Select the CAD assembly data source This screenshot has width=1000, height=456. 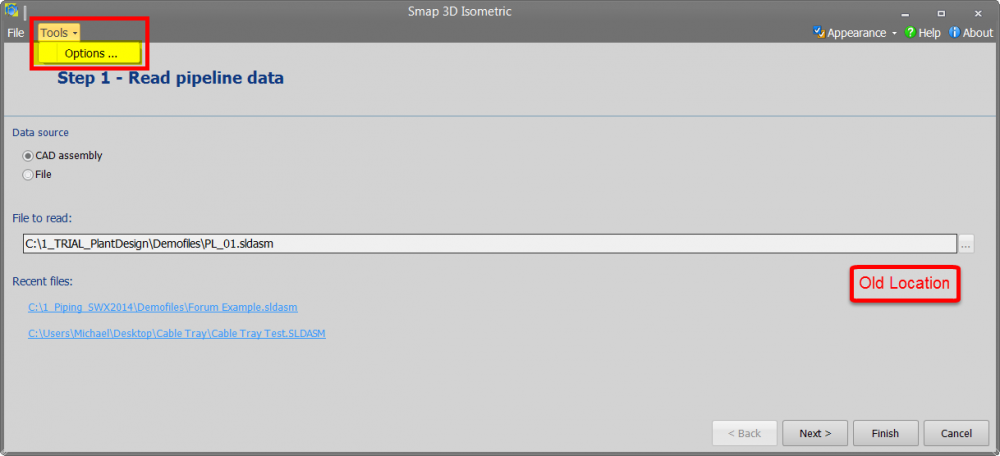point(28,155)
